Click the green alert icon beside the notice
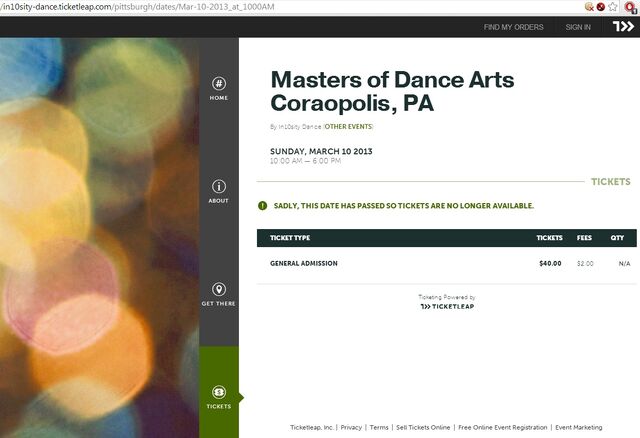640x438 pixels. 262,206
